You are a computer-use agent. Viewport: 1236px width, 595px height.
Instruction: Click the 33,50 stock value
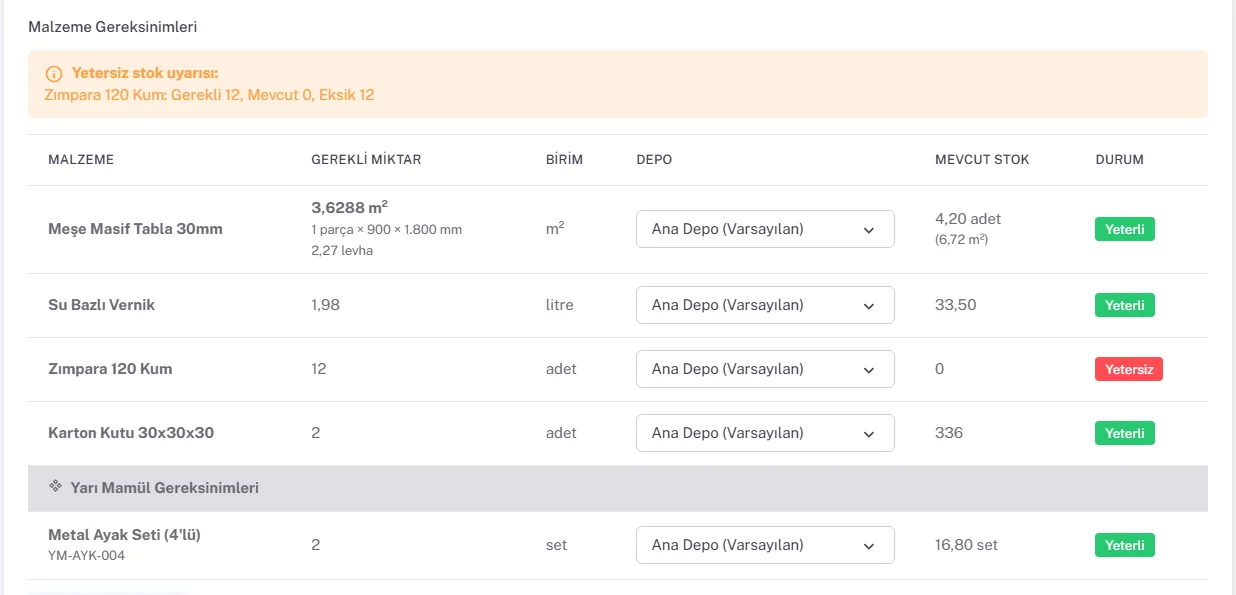click(956, 305)
